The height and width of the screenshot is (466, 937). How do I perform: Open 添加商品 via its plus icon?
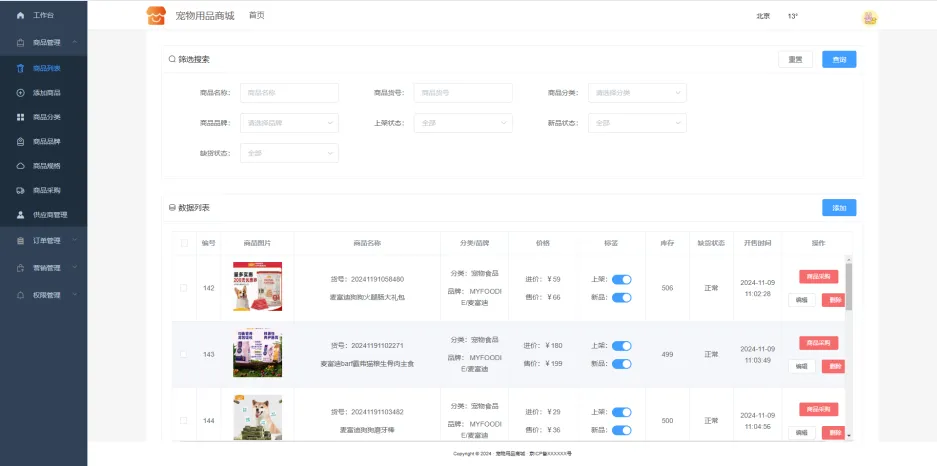click(21, 93)
